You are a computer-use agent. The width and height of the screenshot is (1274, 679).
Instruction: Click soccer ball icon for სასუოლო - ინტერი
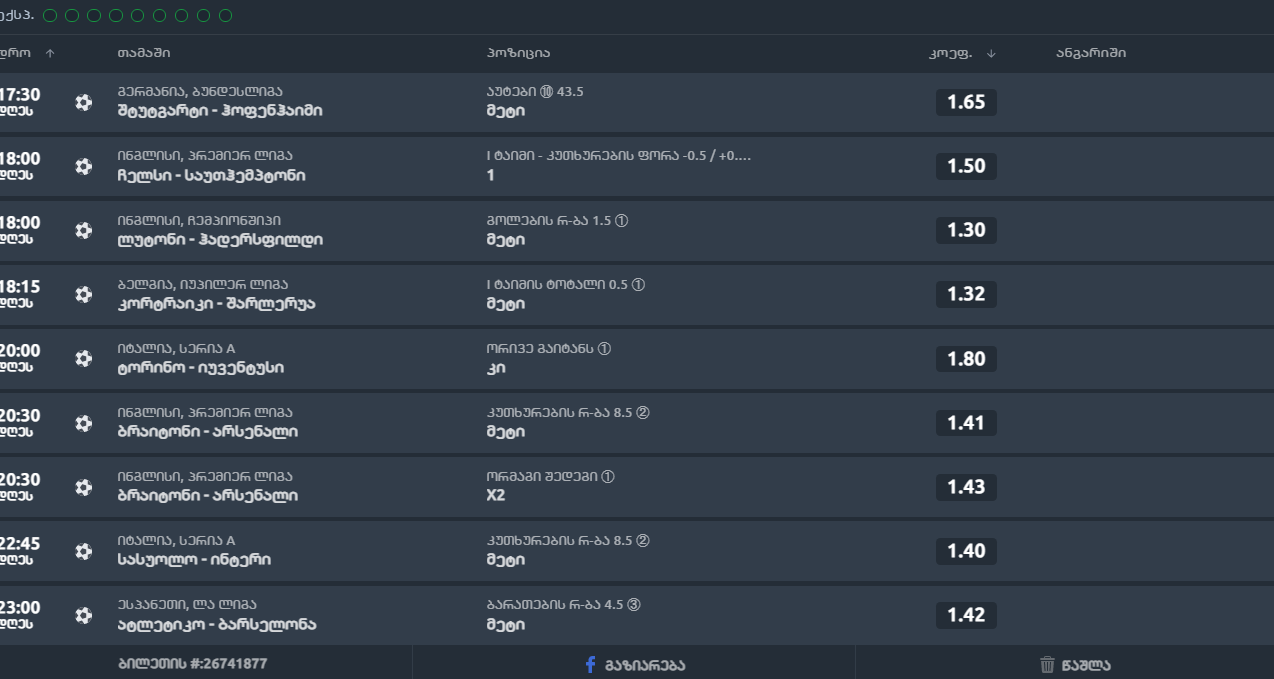click(83, 551)
